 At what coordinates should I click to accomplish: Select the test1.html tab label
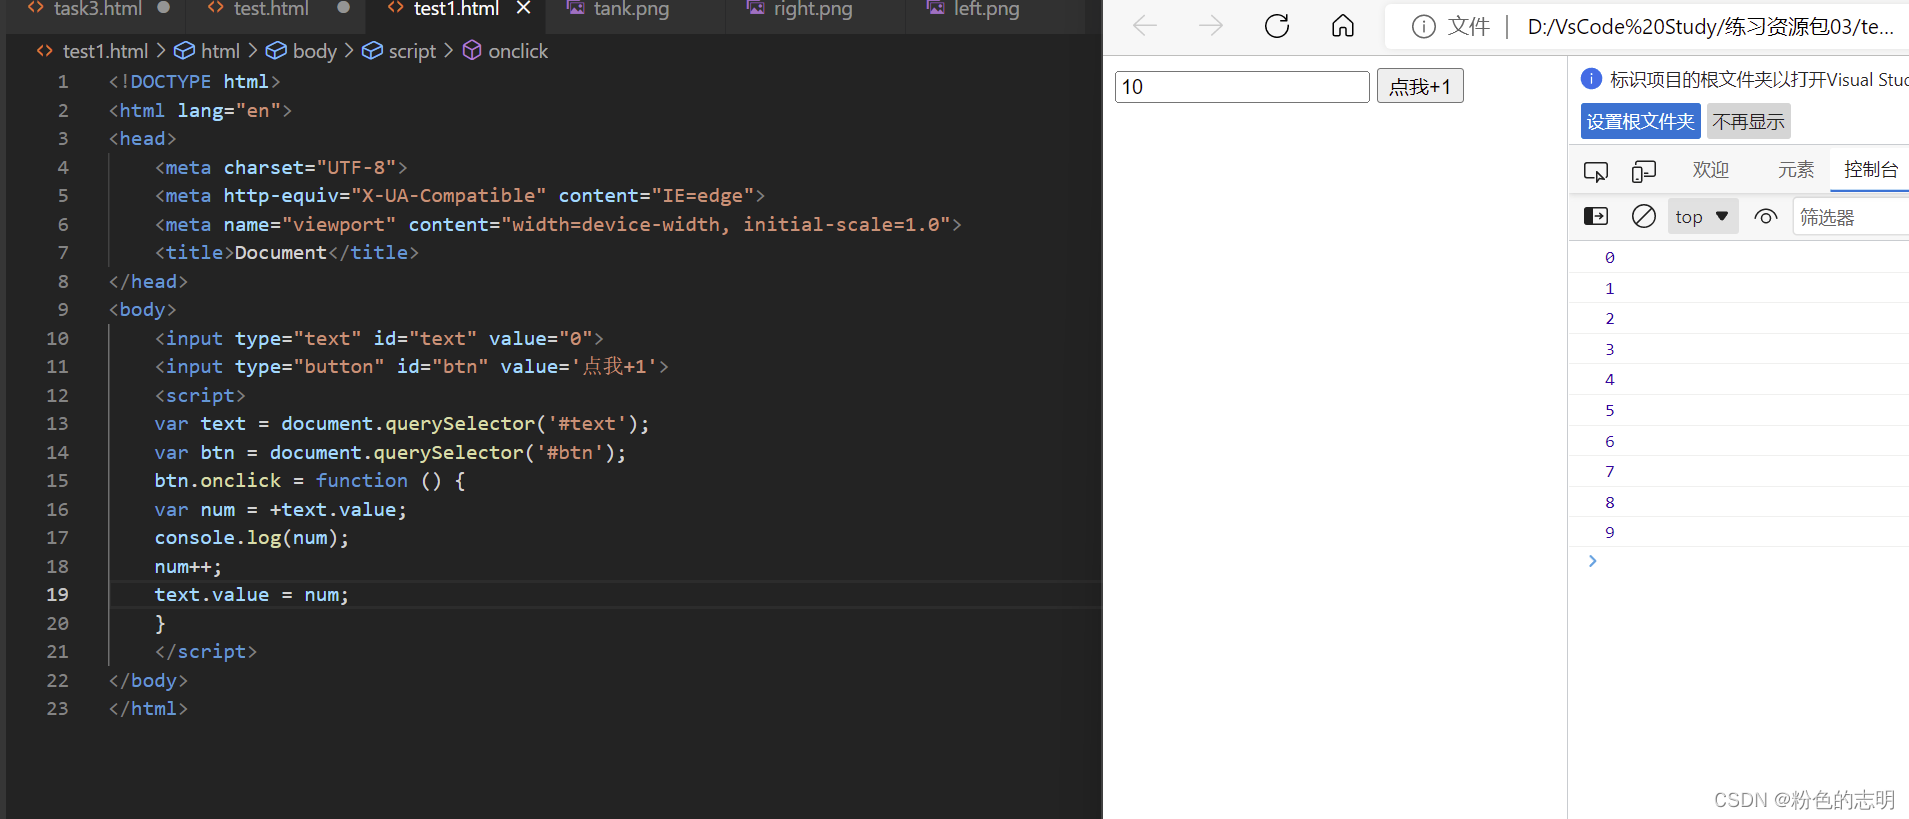[456, 9]
